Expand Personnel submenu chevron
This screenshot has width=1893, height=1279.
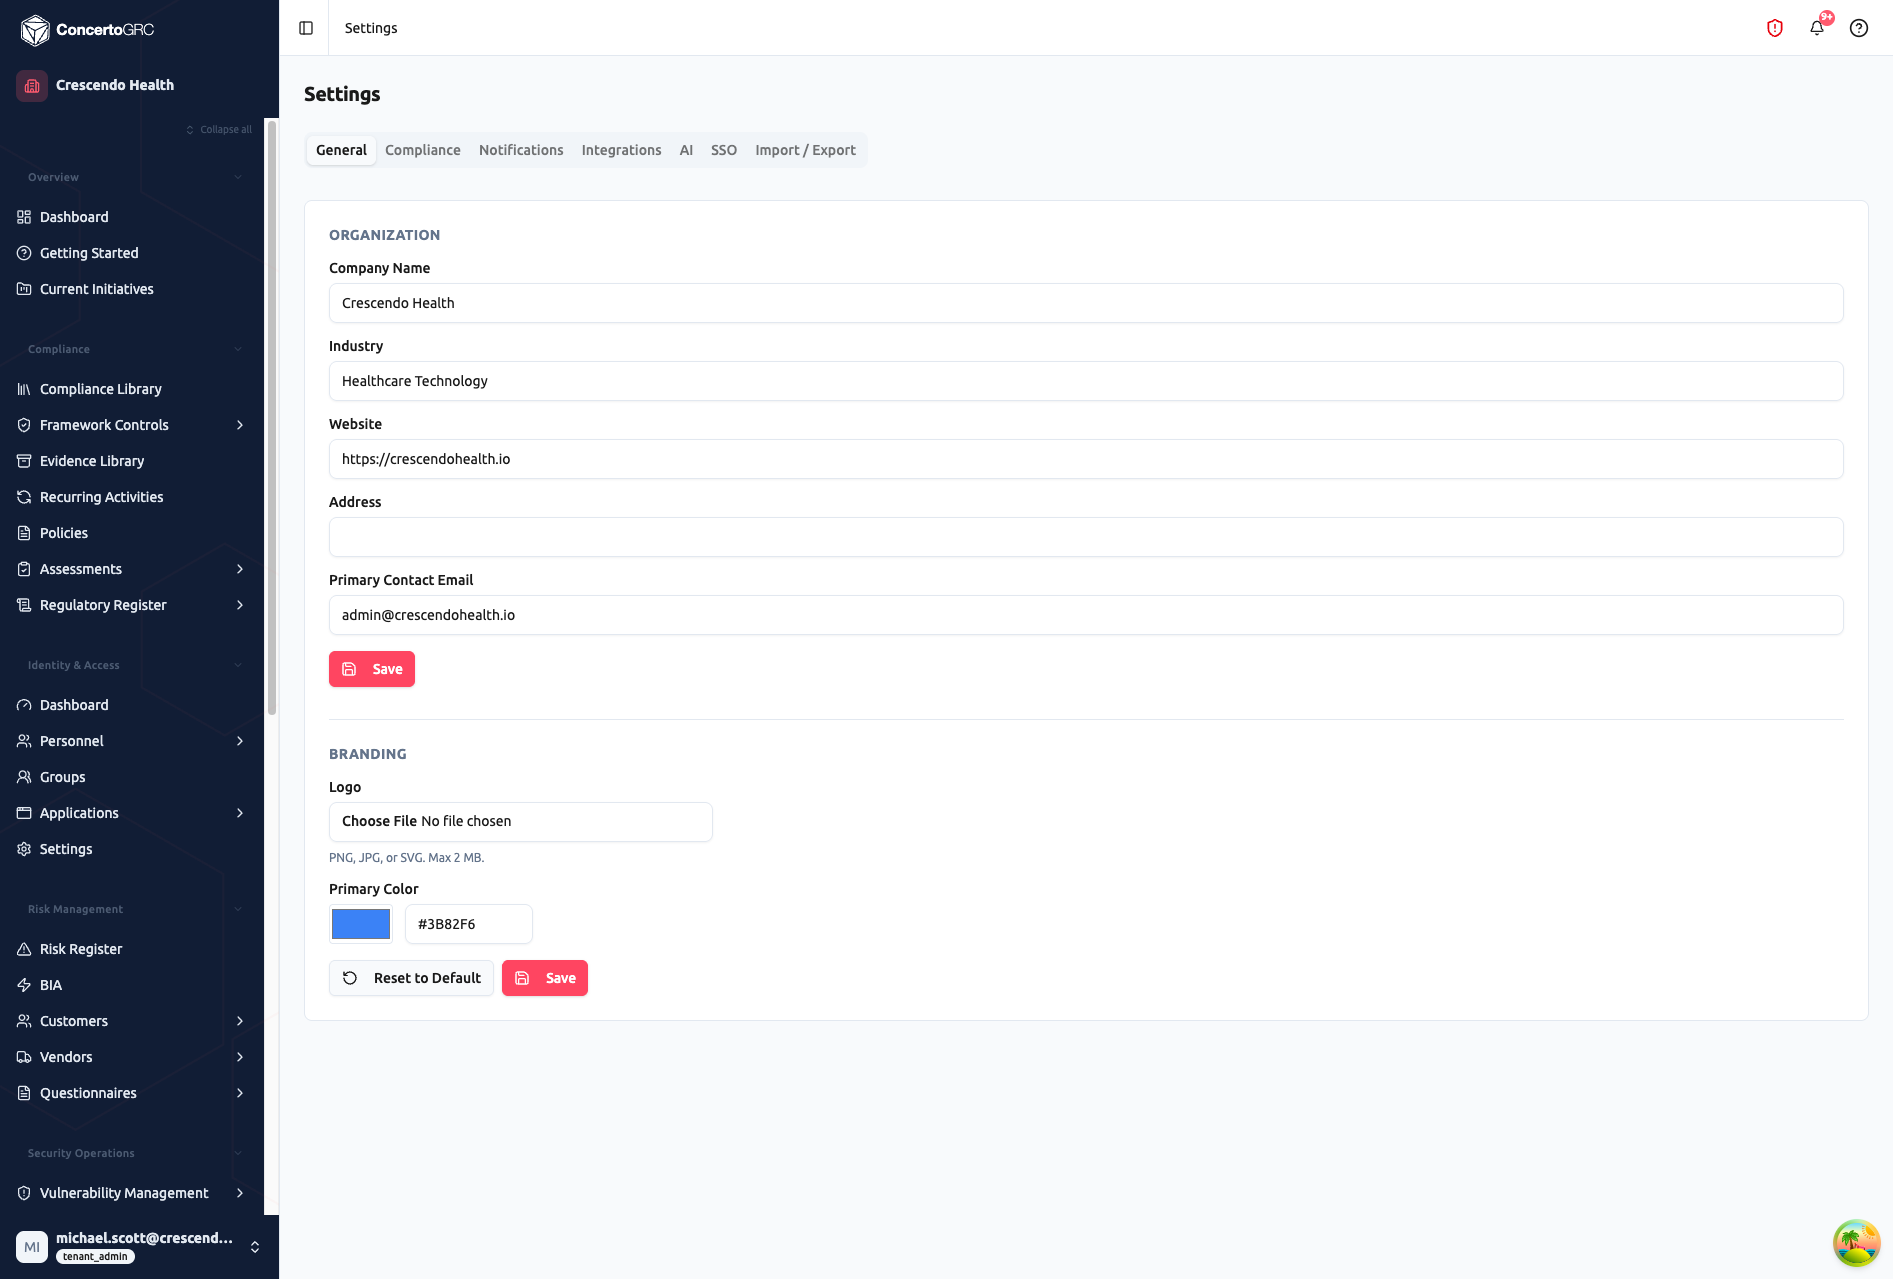coord(240,741)
